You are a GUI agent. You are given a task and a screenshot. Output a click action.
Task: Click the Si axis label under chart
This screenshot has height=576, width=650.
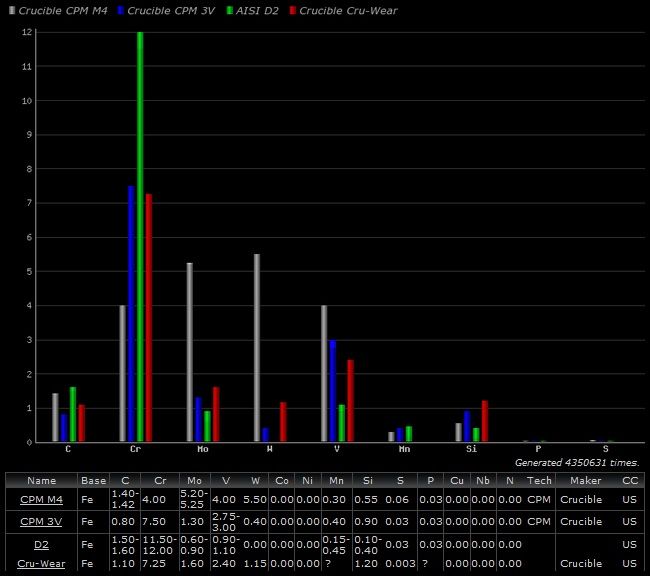[x=471, y=449]
